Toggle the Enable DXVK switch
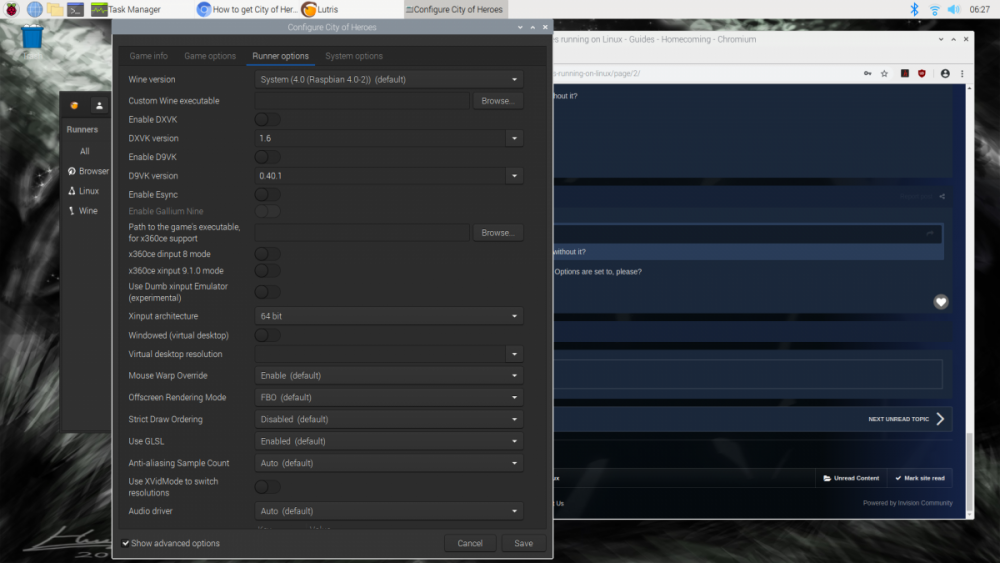Viewport: 1000px width, 563px height. 267,119
